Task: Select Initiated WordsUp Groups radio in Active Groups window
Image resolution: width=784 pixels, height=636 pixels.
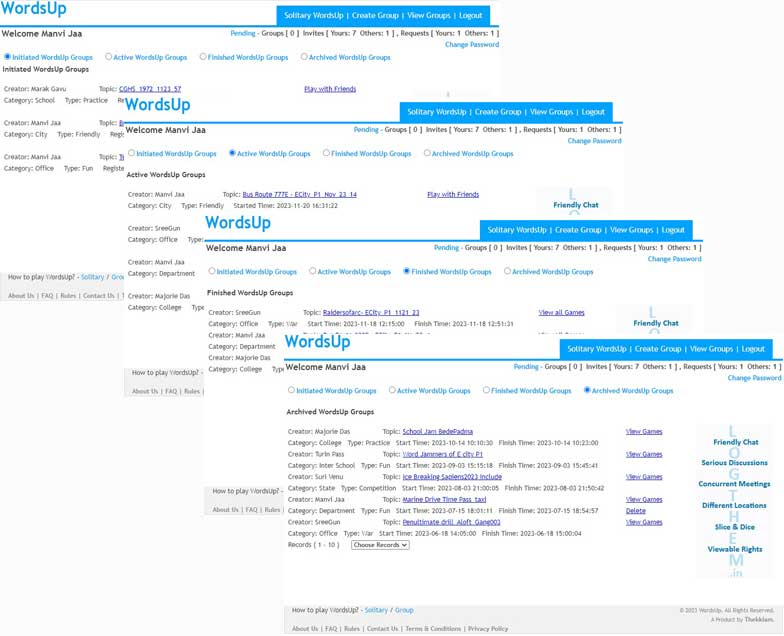Action: click(132, 153)
